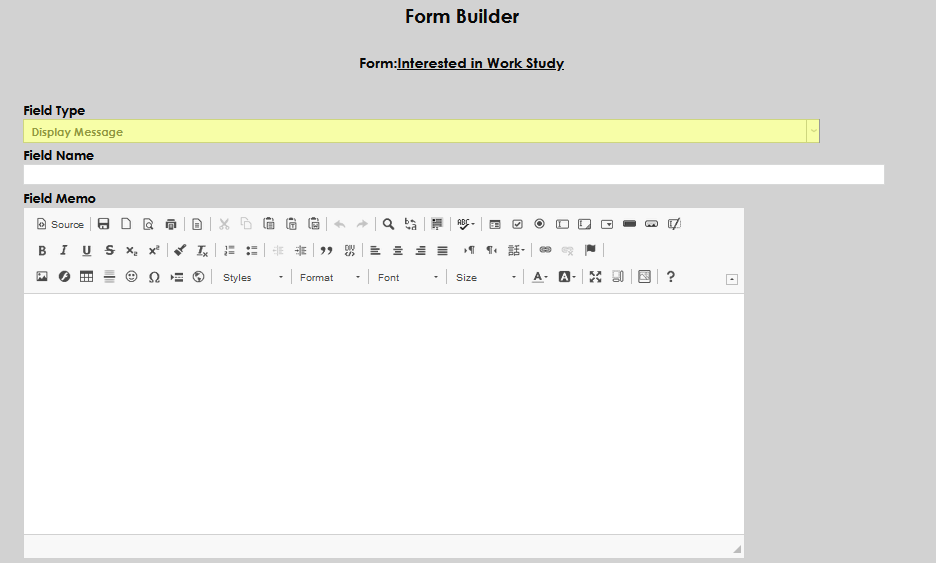The image size is (936, 563).
Task: Insert a Text Field element
Action: coord(562,224)
